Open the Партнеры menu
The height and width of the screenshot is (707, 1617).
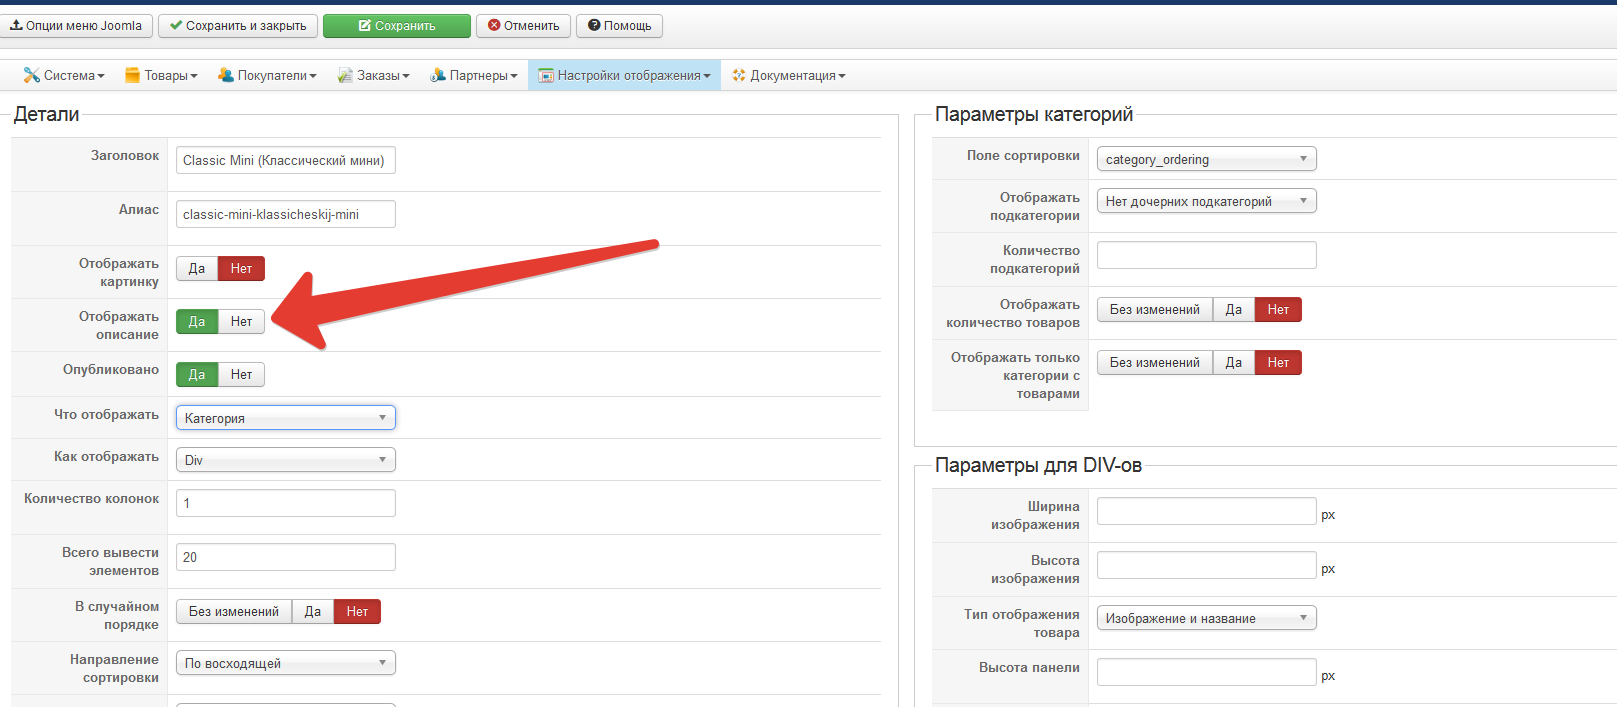coord(474,75)
